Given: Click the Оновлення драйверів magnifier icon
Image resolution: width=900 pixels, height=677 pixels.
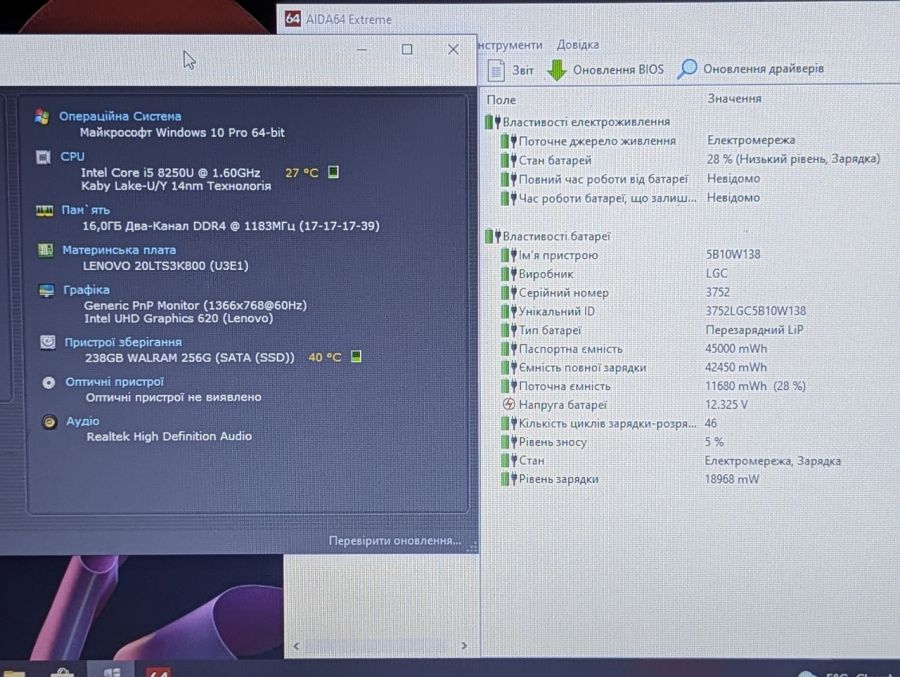Looking at the screenshot, I should point(686,69).
